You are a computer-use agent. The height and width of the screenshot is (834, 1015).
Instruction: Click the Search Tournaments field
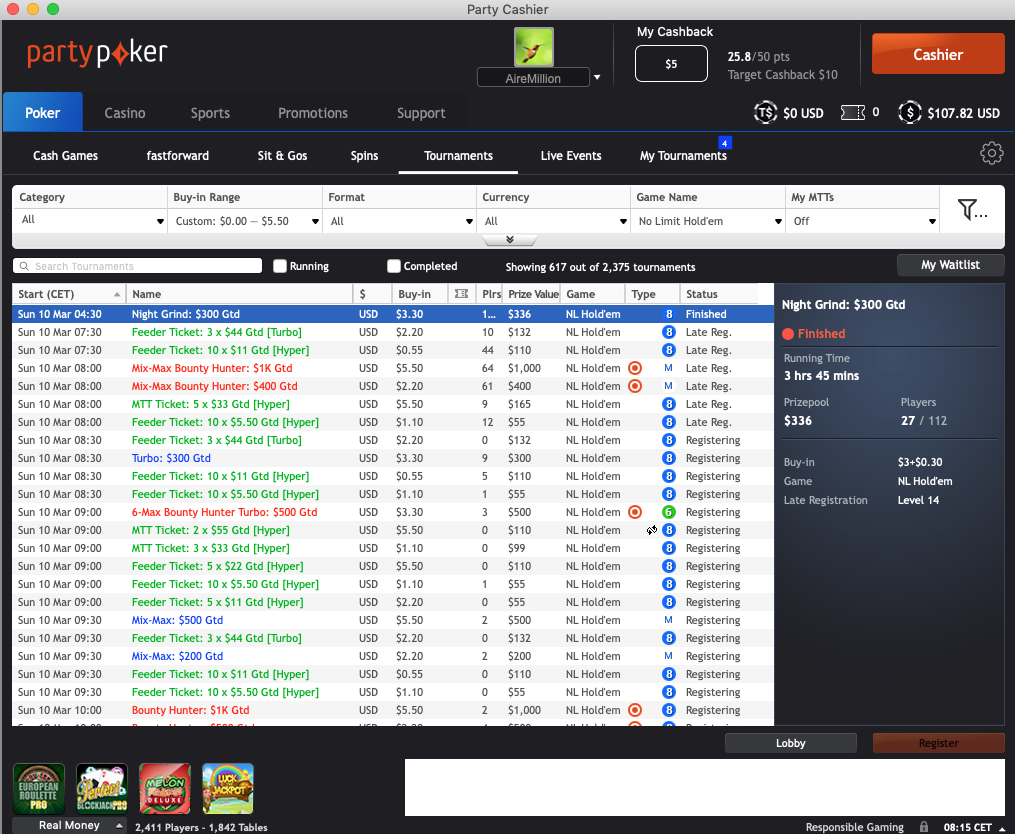pos(137,266)
